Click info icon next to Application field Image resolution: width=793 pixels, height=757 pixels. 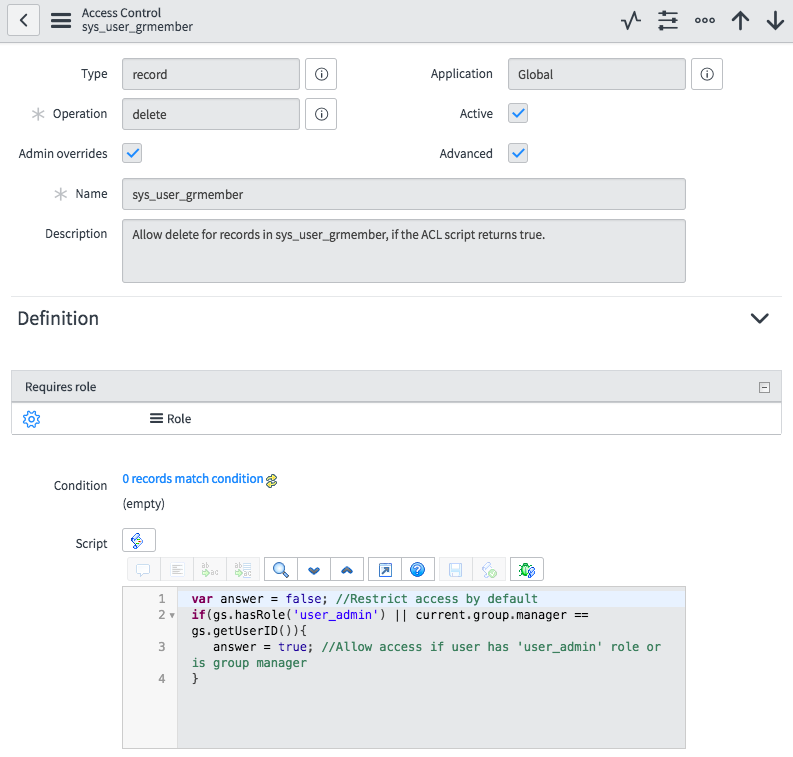707,74
